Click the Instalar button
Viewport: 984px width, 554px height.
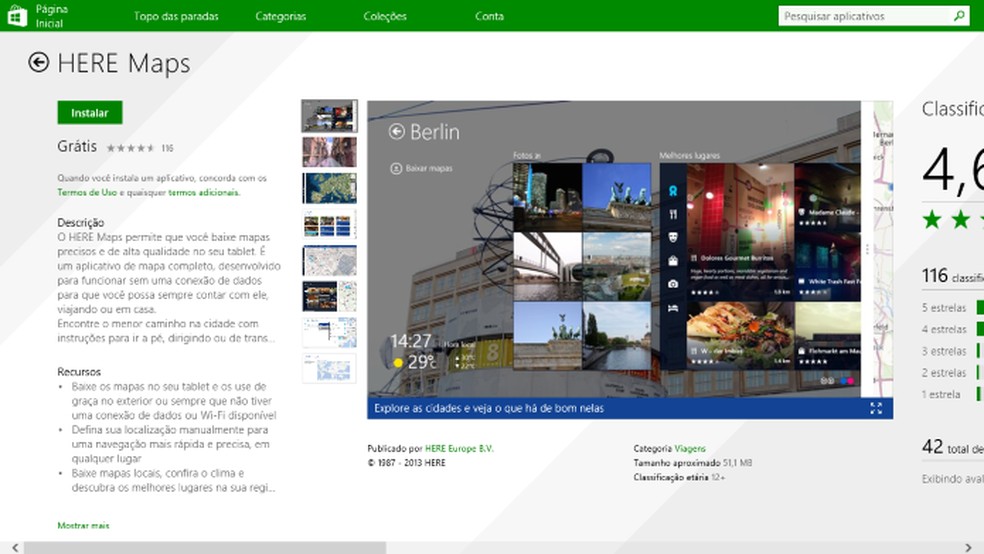[x=90, y=113]
